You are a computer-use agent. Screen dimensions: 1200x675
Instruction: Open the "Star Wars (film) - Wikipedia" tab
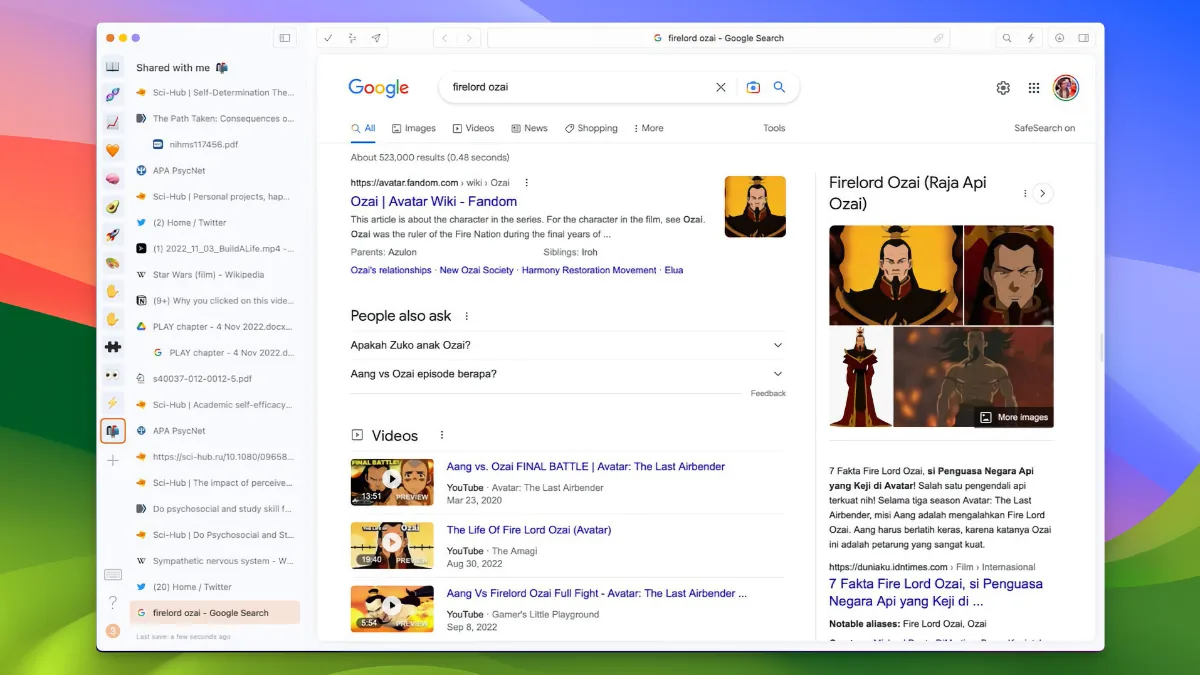(208, 275)
